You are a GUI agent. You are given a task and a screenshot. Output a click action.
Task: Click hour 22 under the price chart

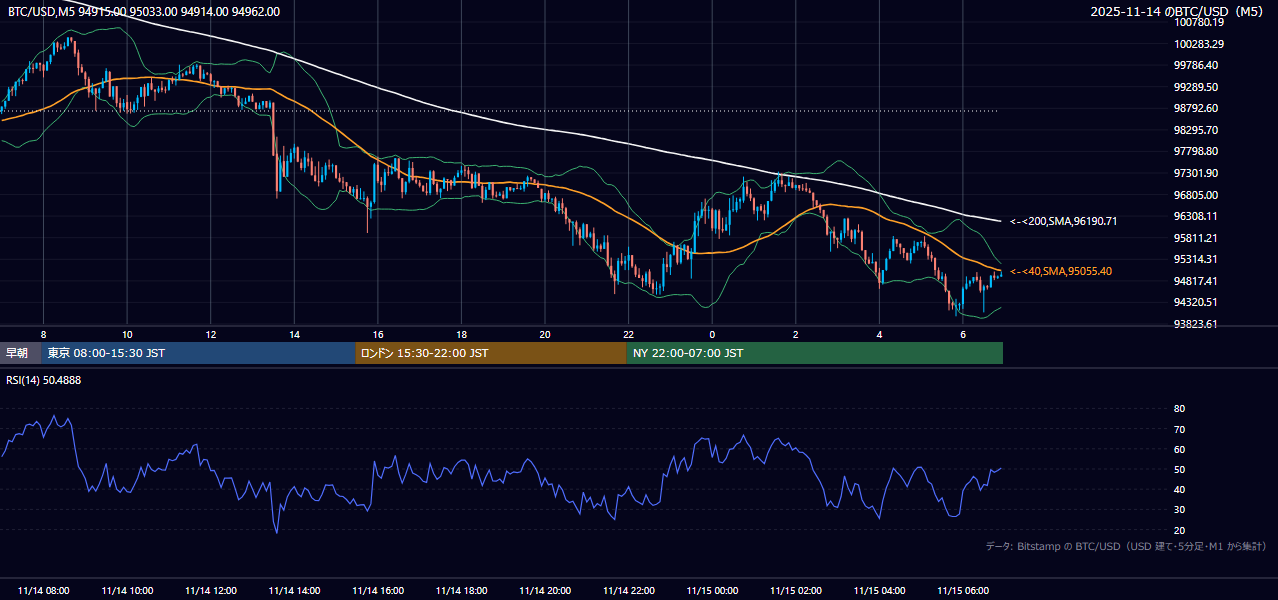point(628,333)
